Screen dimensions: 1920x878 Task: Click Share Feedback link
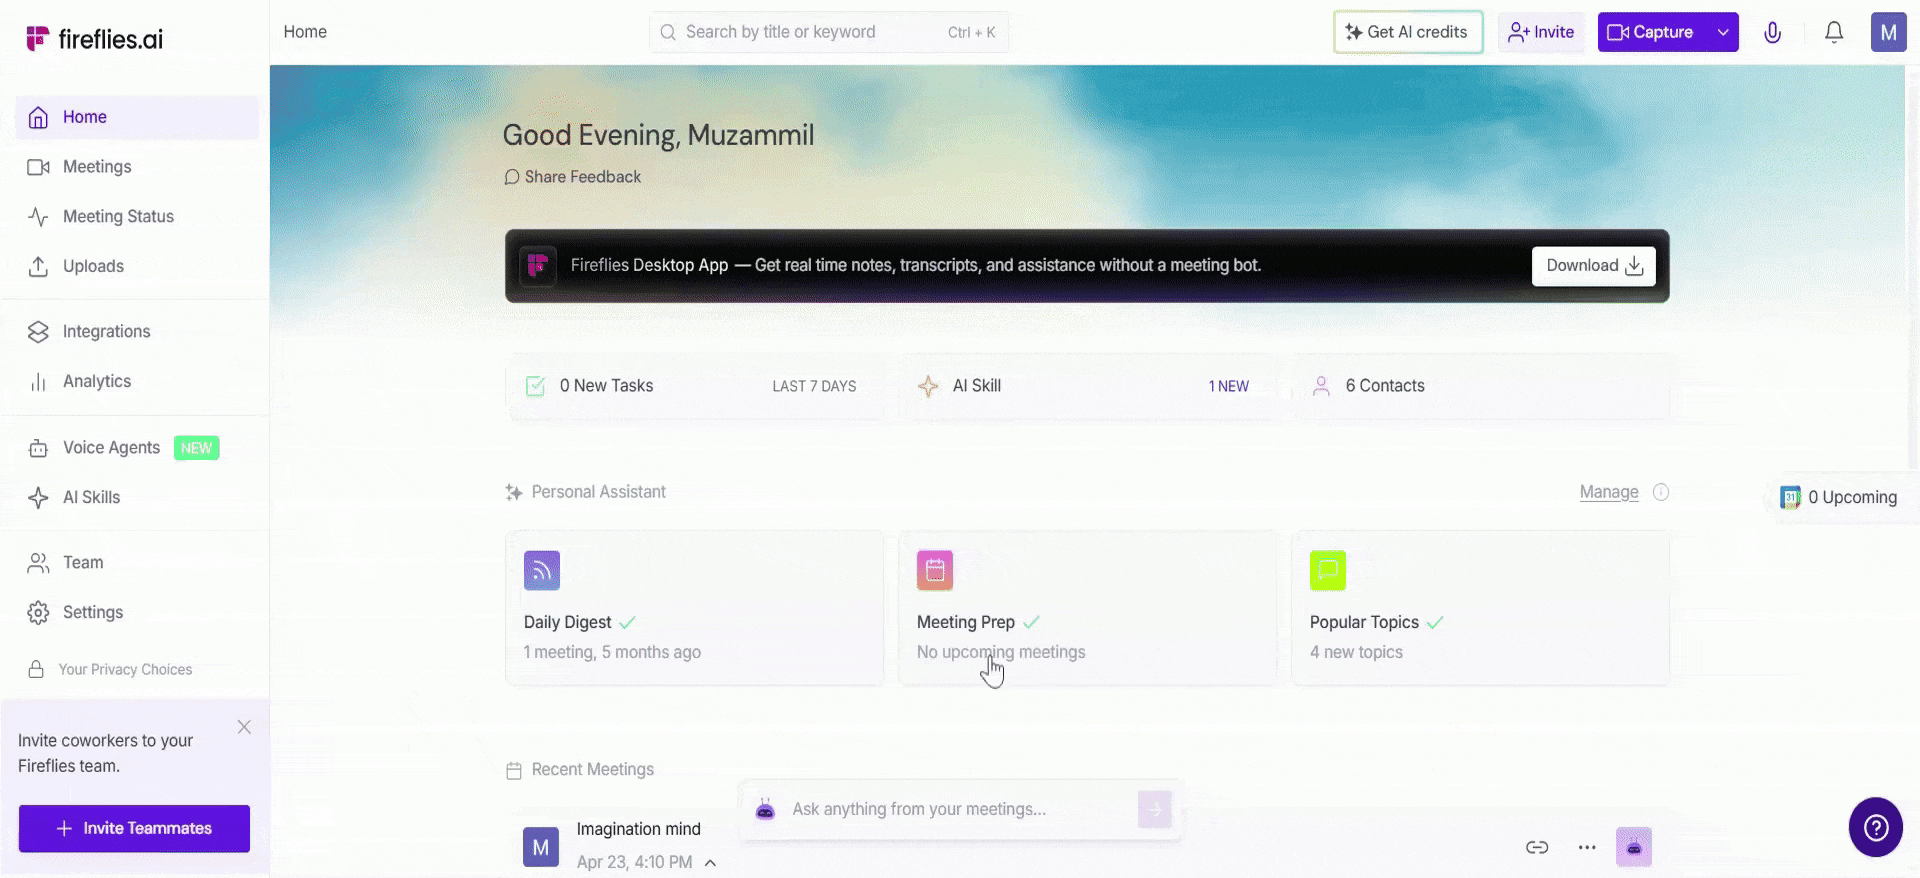point(573,177)
